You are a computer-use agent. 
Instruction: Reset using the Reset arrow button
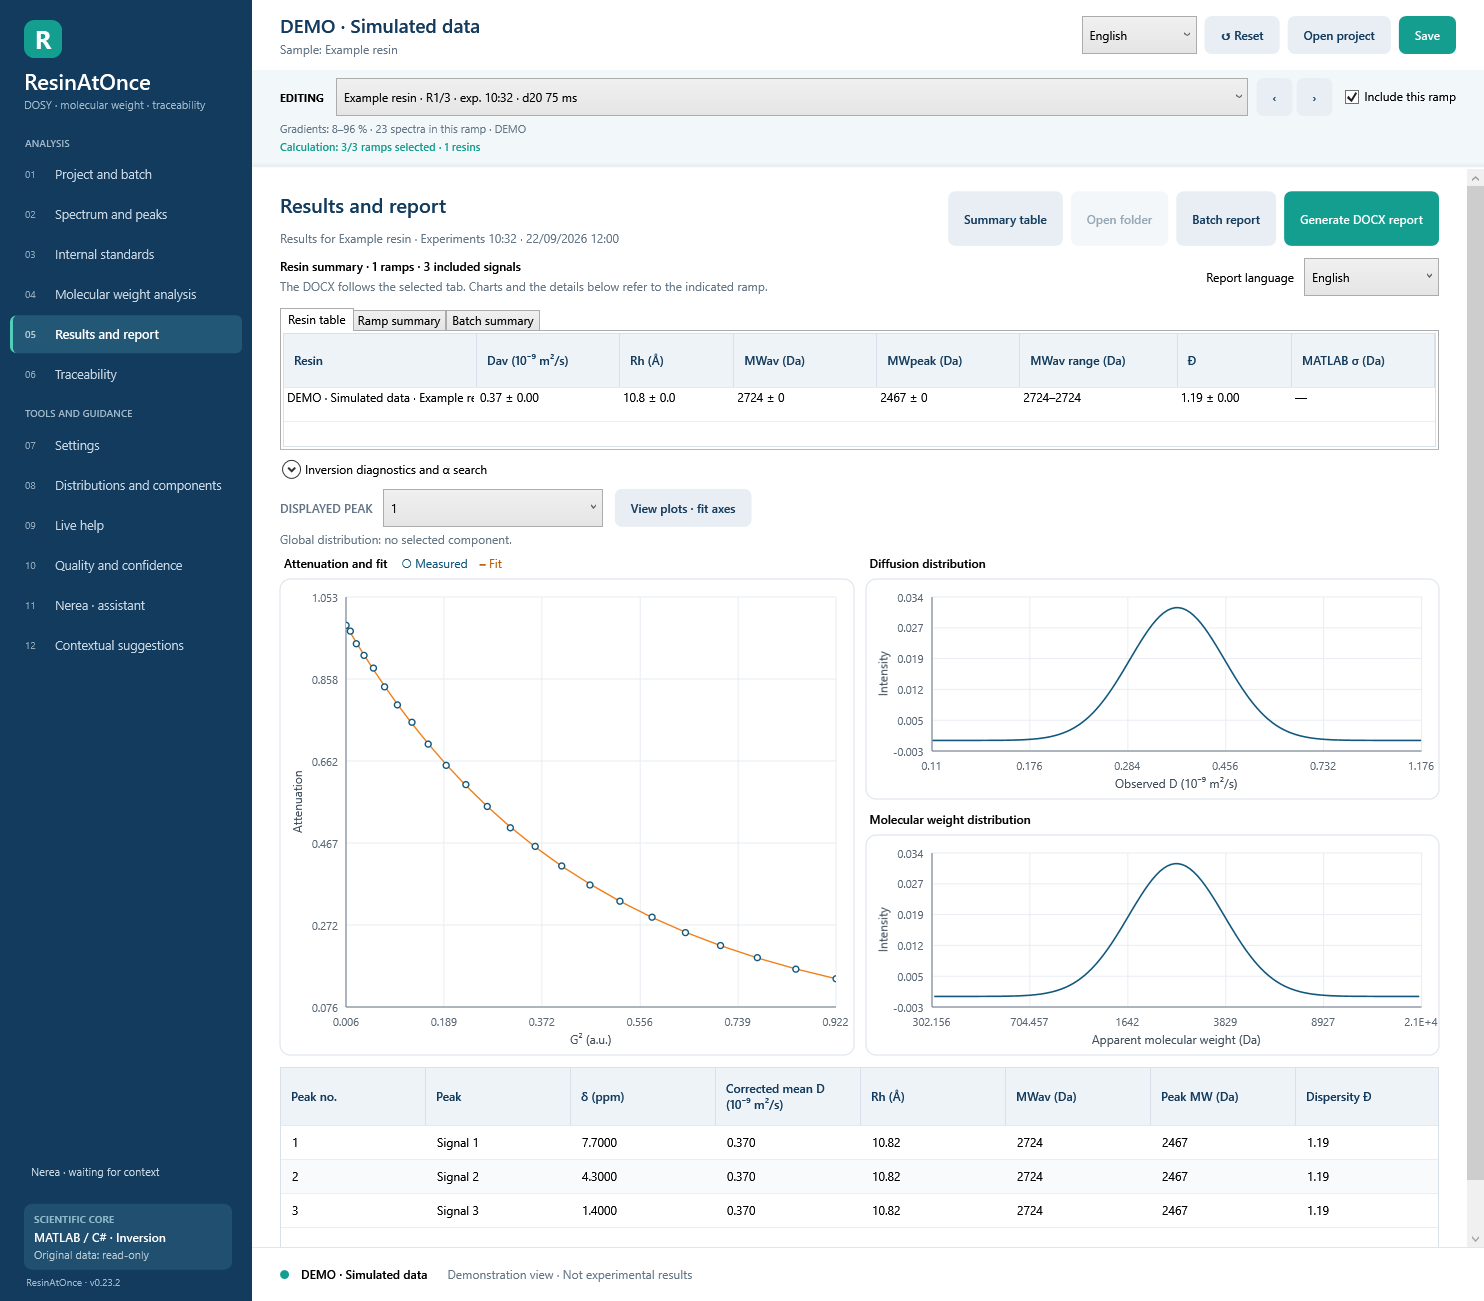click(1242, 35)
